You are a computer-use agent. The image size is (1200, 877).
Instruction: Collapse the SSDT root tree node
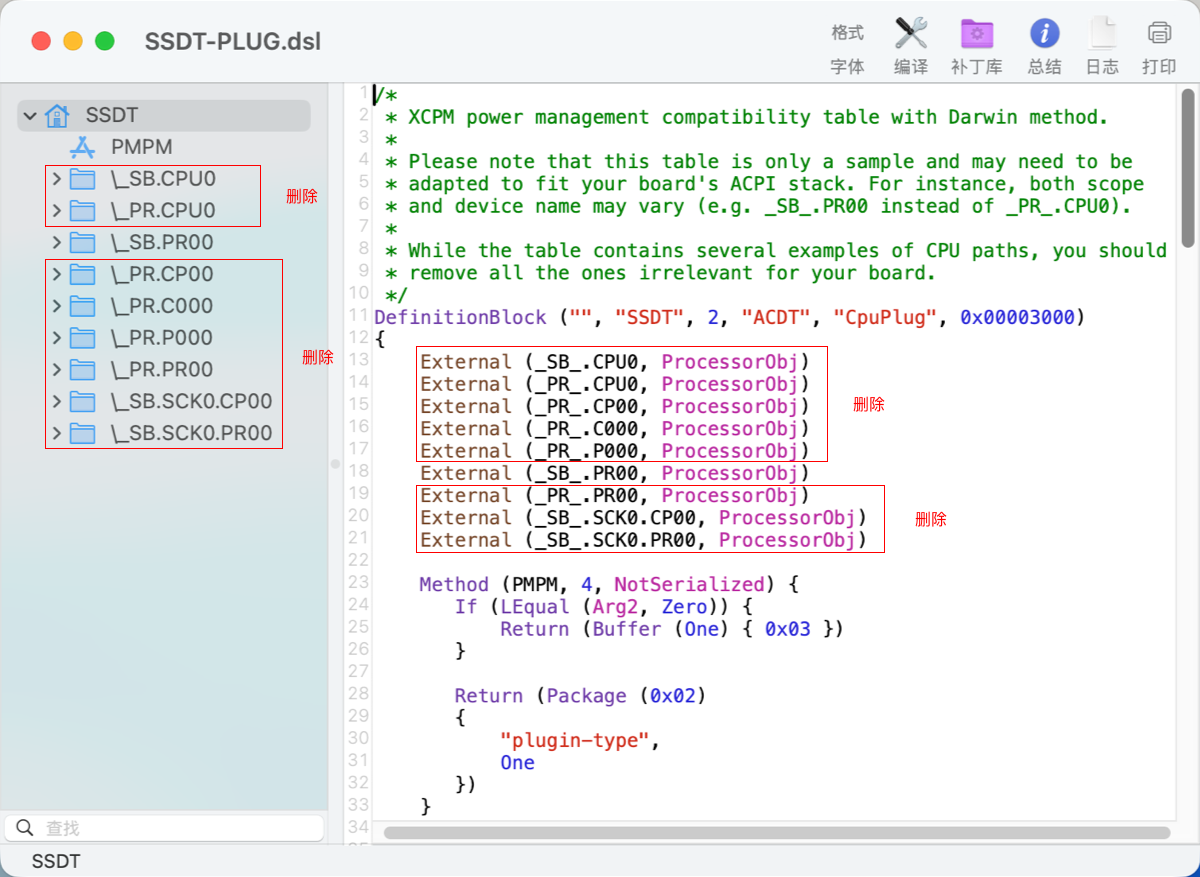[30, 116]
